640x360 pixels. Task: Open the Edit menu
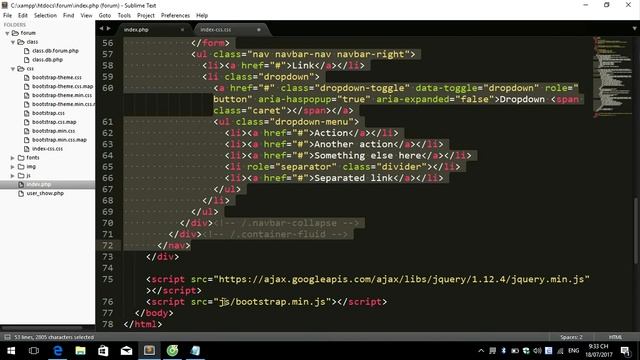23,16
